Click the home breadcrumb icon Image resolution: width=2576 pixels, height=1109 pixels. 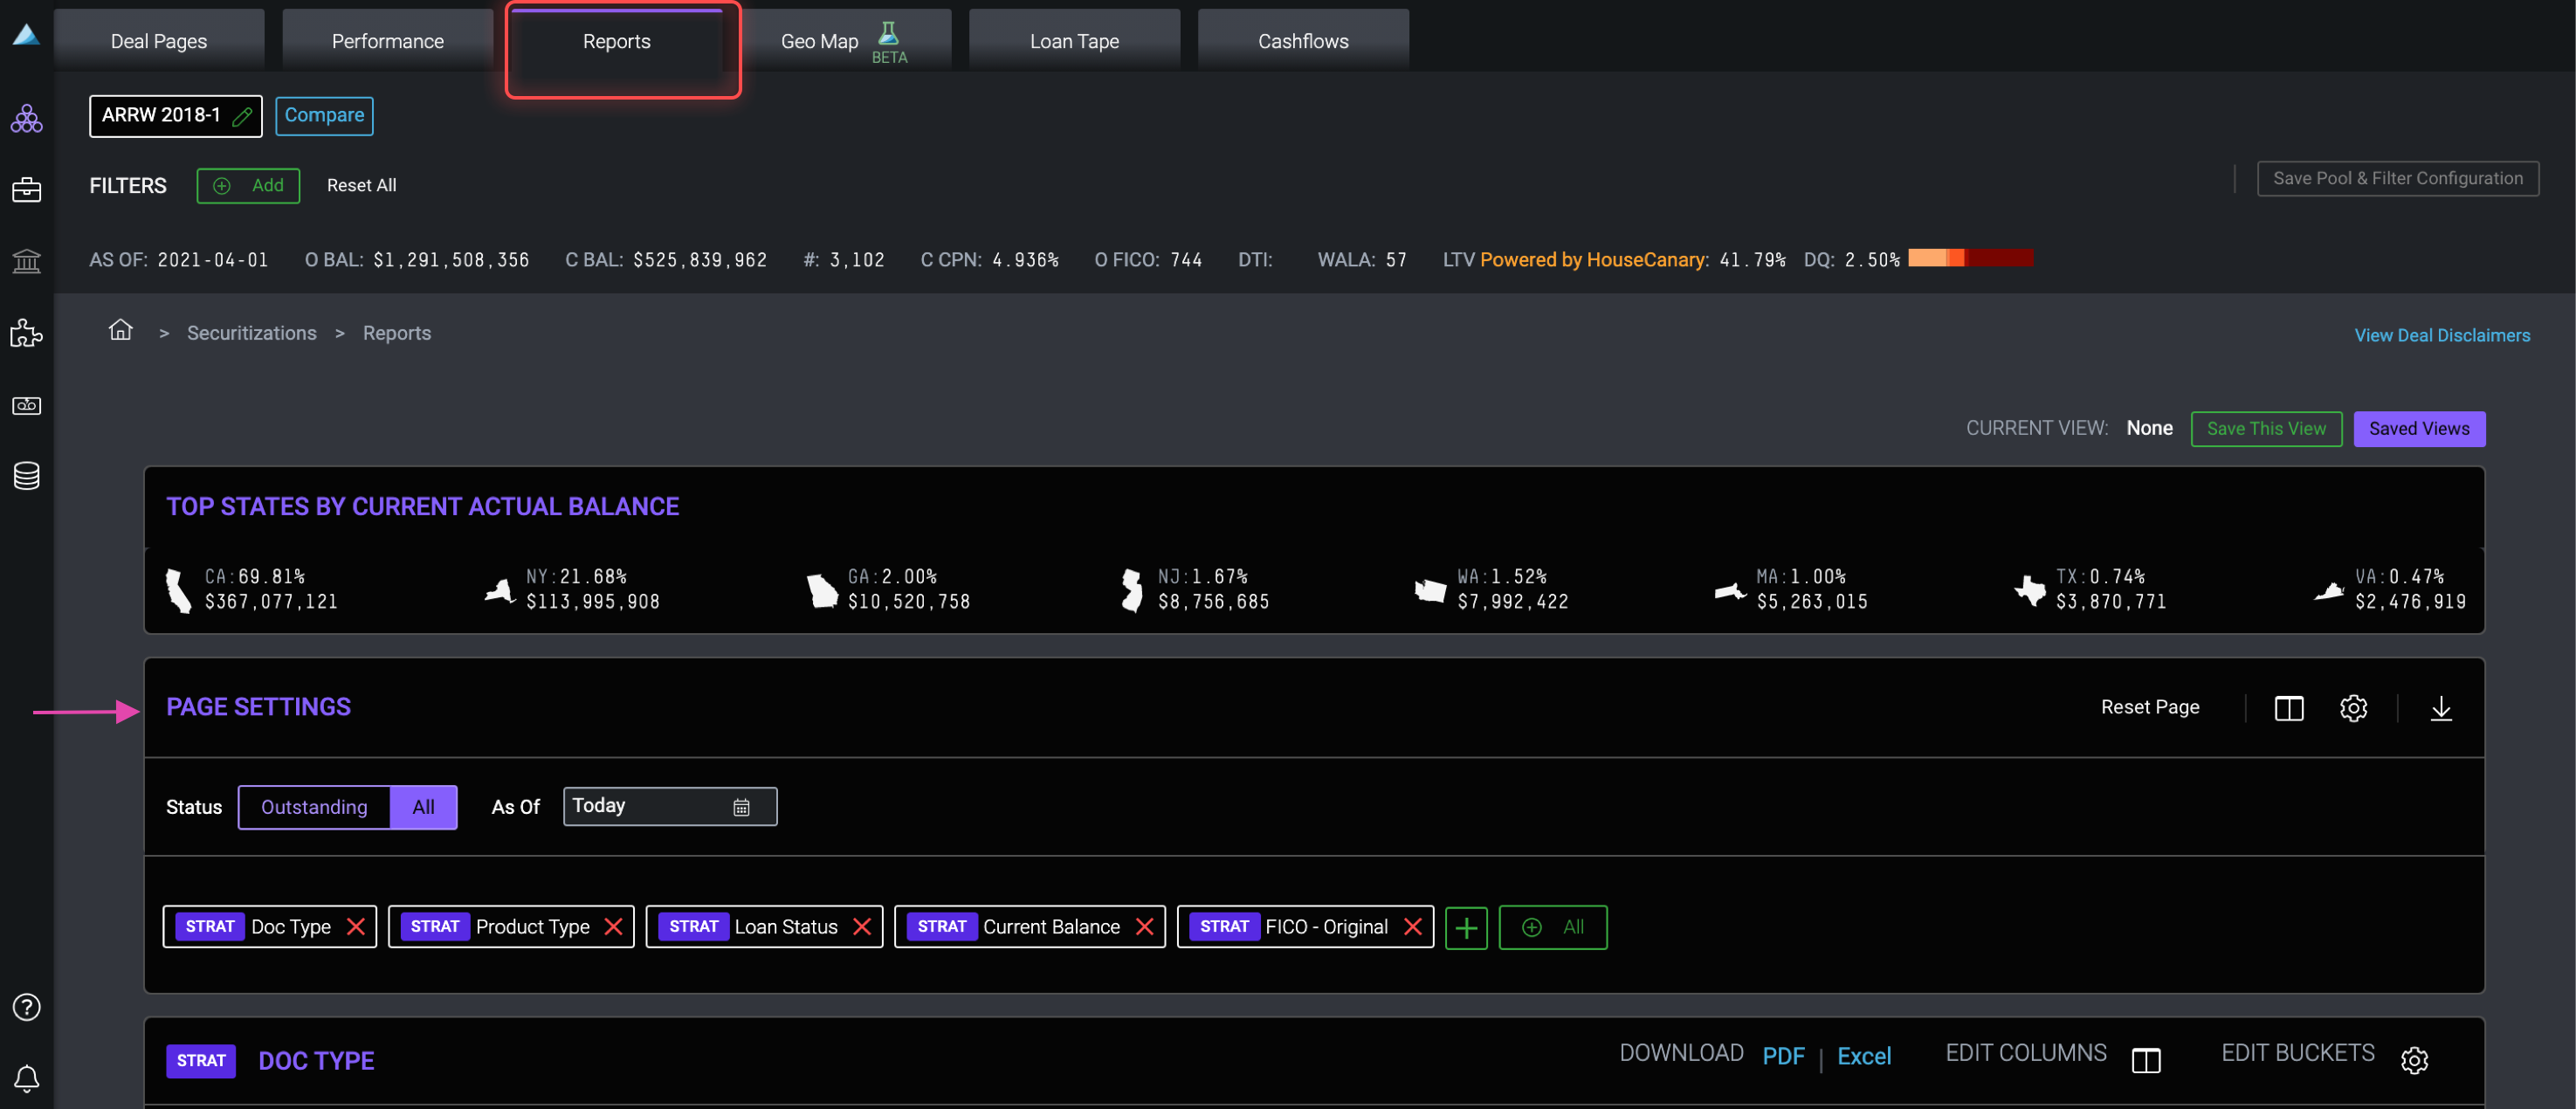(120, 330)
